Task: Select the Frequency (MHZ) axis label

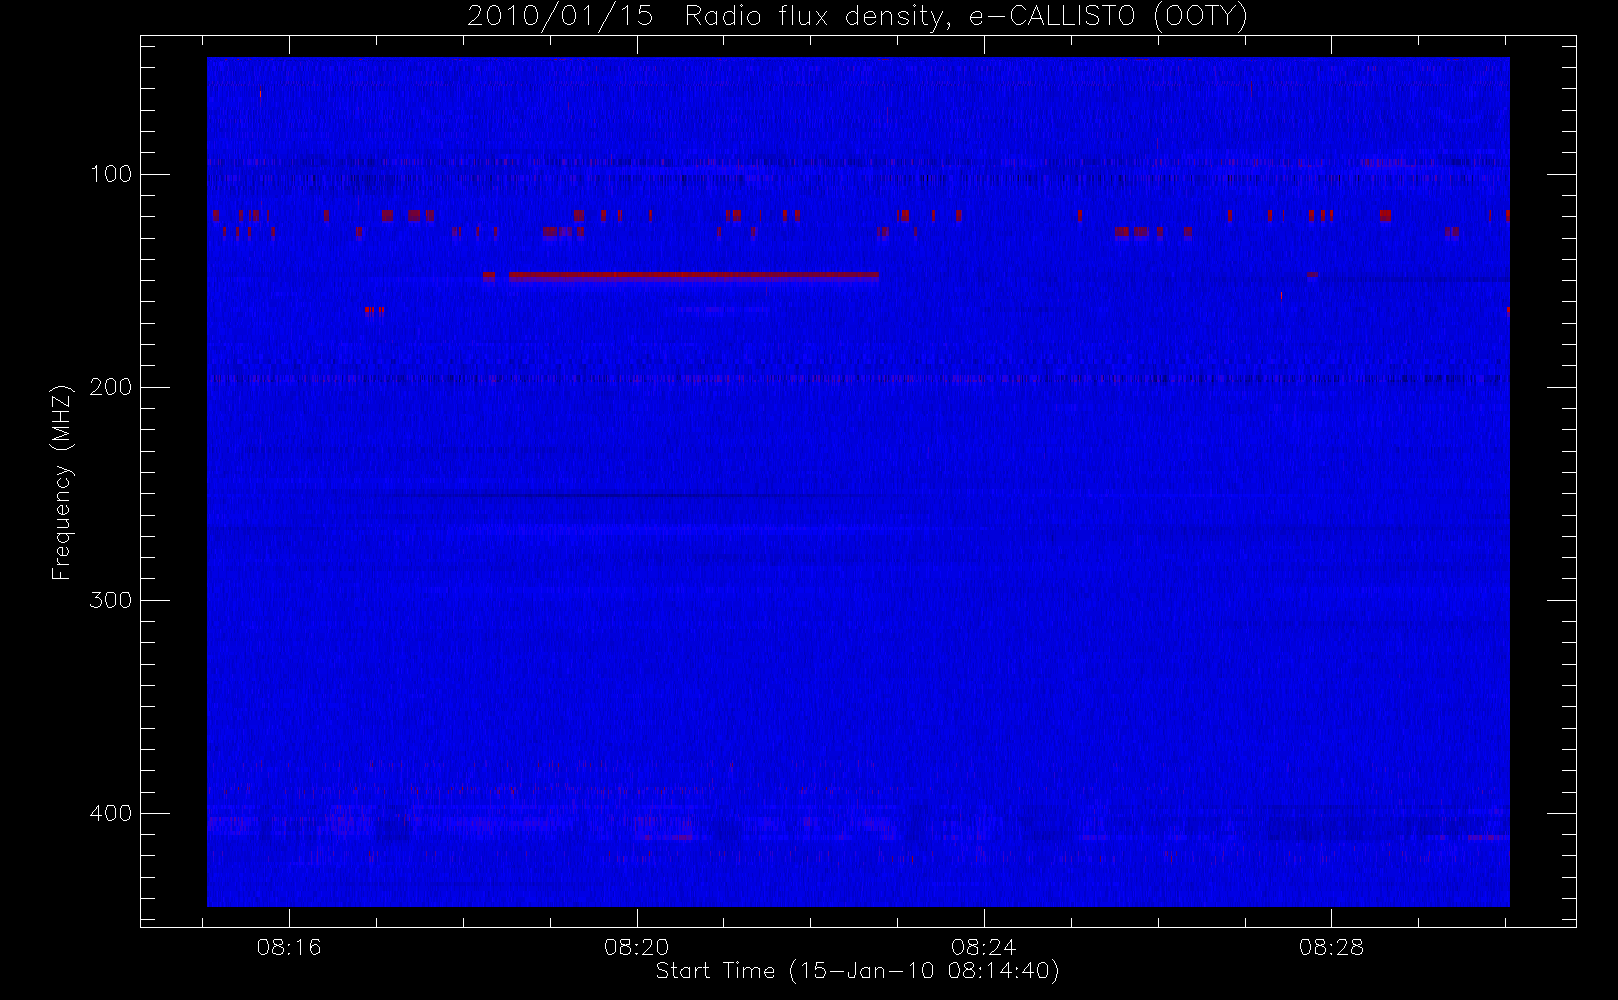Action: tap(62, 482)
